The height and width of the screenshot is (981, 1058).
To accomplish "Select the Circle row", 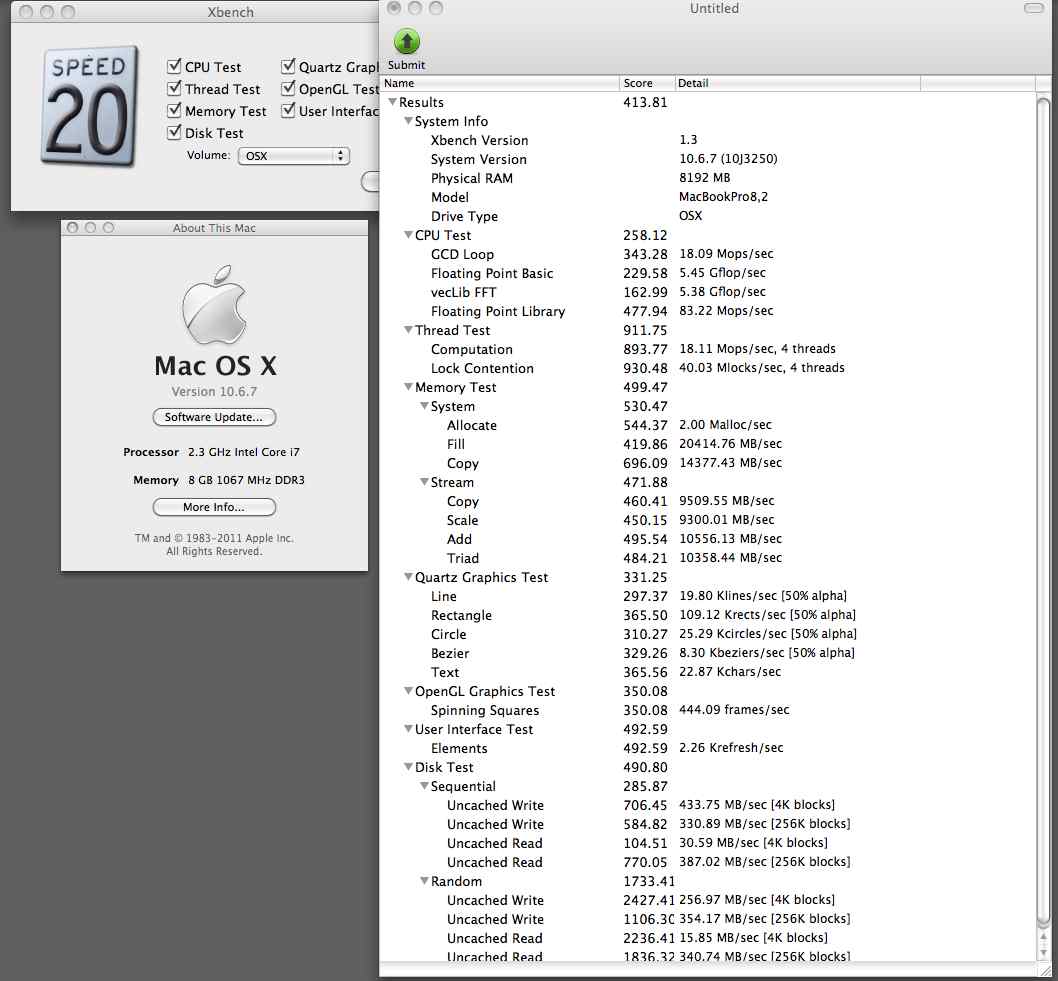I will pyautogui.click(x=707, y=634).
